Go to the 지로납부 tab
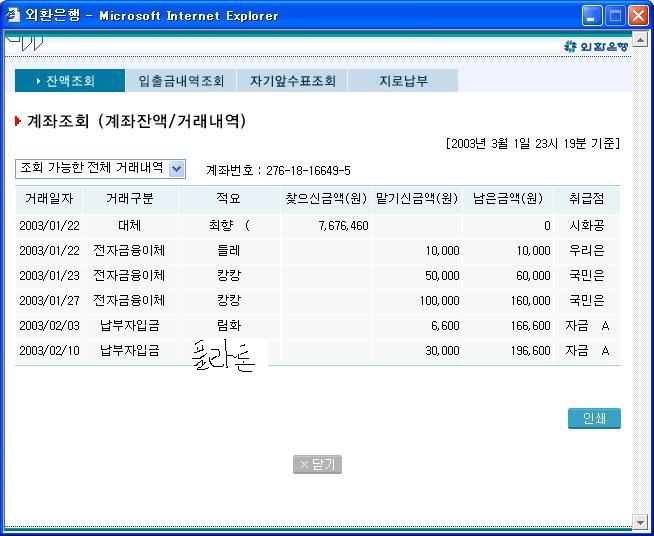Viewport: 654px width, 536px height. click(403, 81)
